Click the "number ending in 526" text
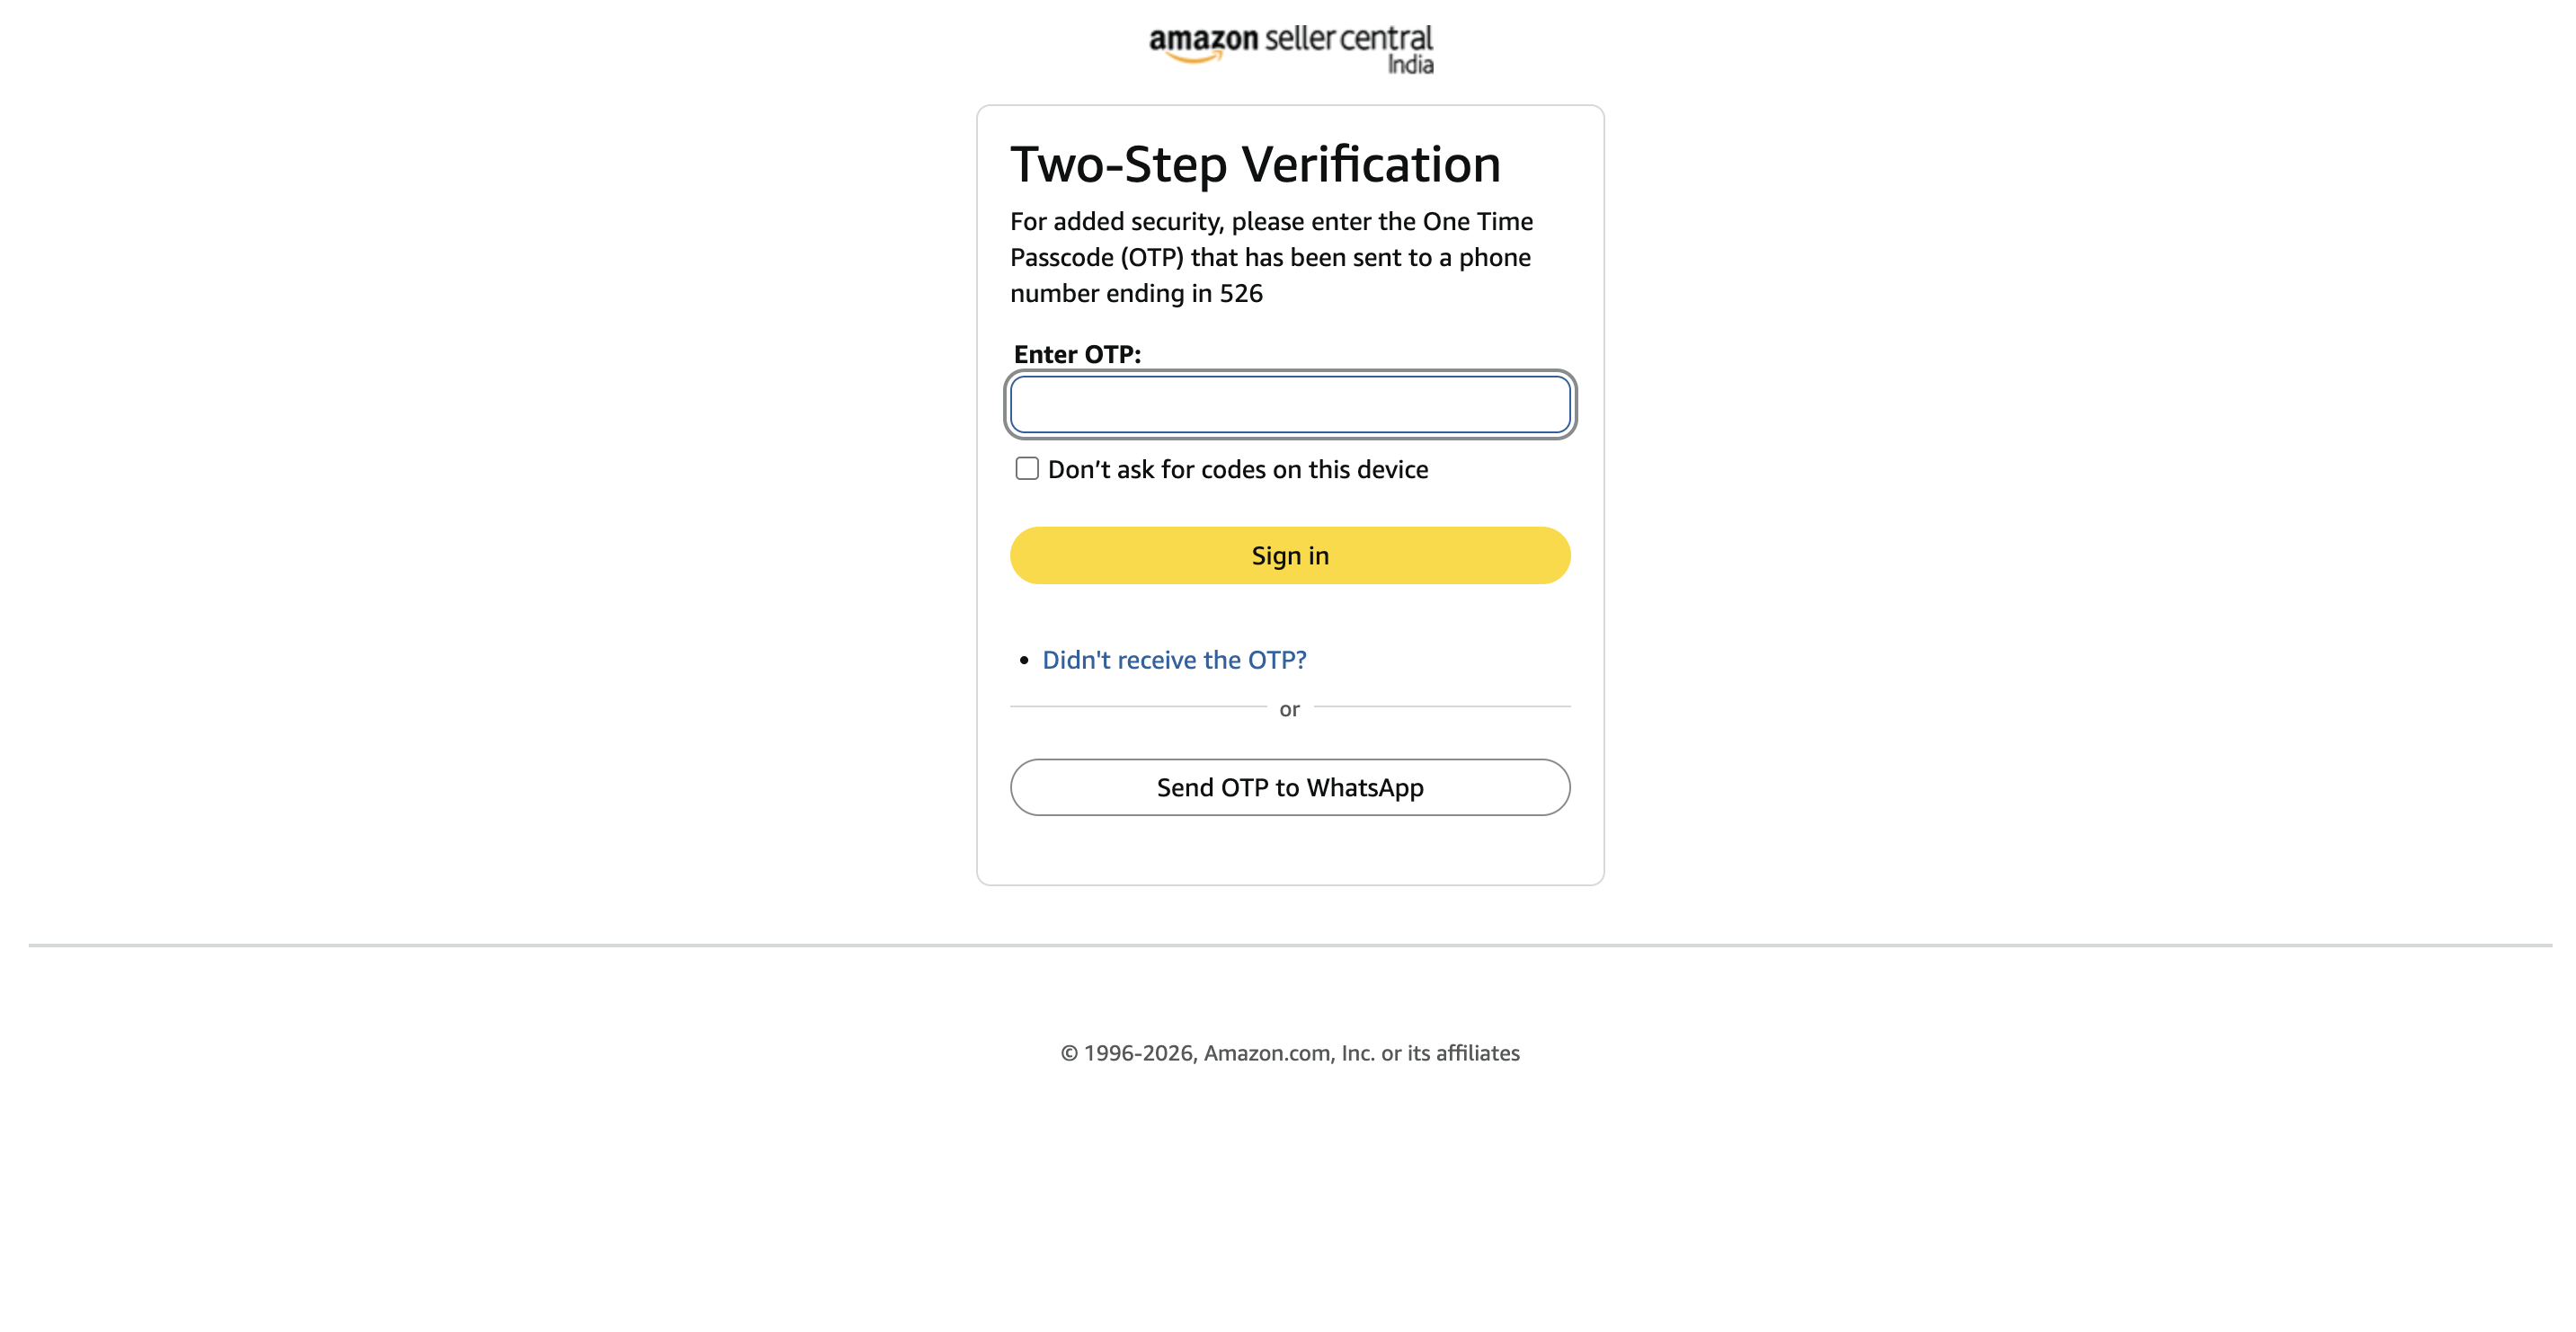This screenshot has width=2576, height=1332. 1136,293
